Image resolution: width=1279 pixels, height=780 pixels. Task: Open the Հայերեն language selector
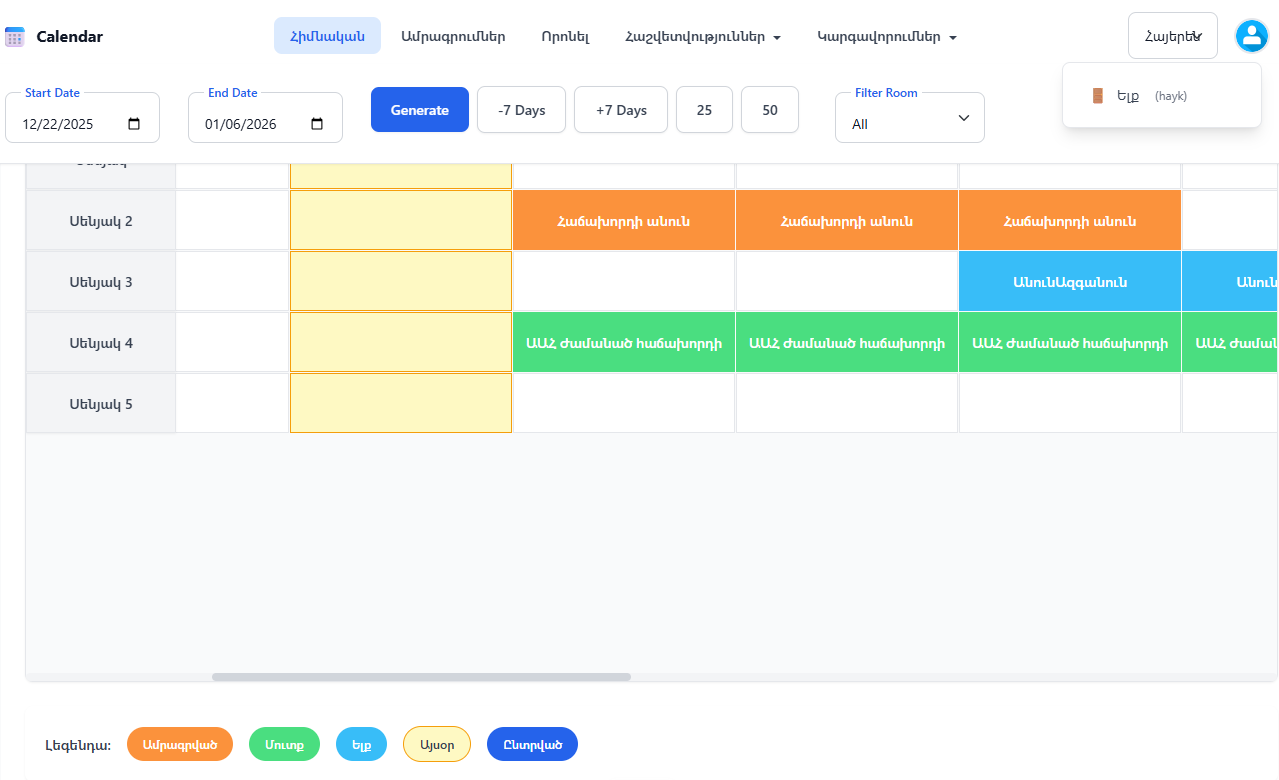pyautogui.click(x=1172, y=37)
